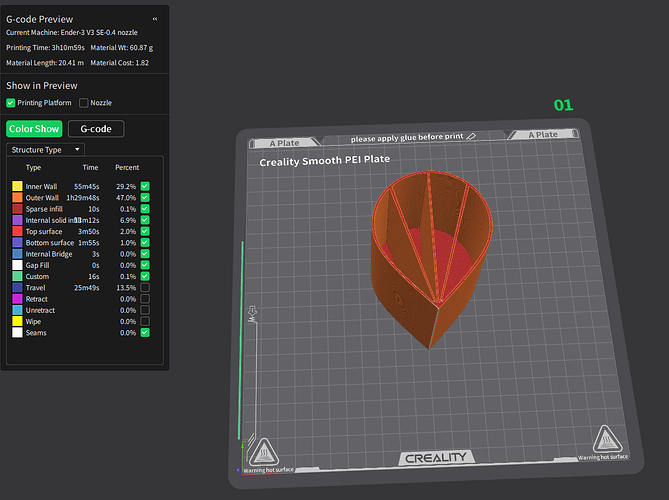Click the Type column header
The image size is (669, 500).
pos(33,167)
